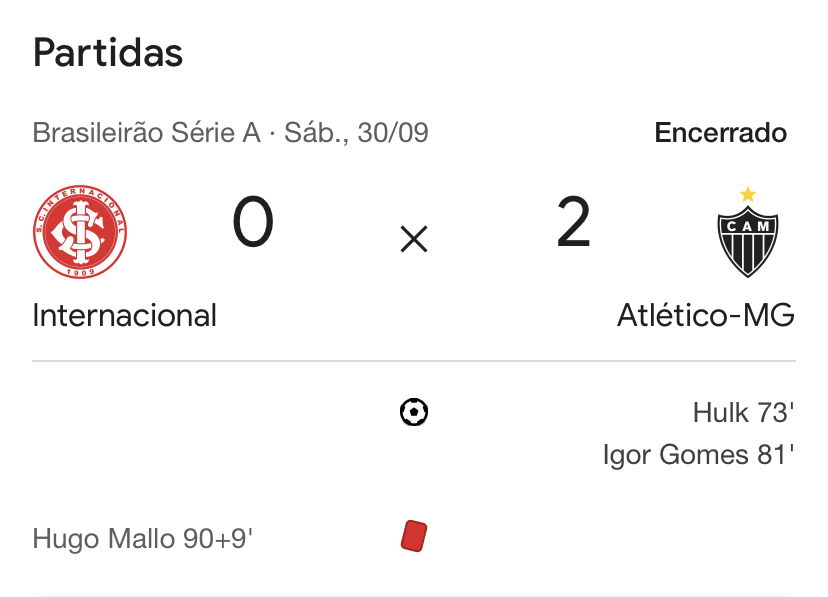The width and height of the screenshot is (828, 597).
Task: Select Hugo Mallo 90+9' card entry
Action: (143, 539)
